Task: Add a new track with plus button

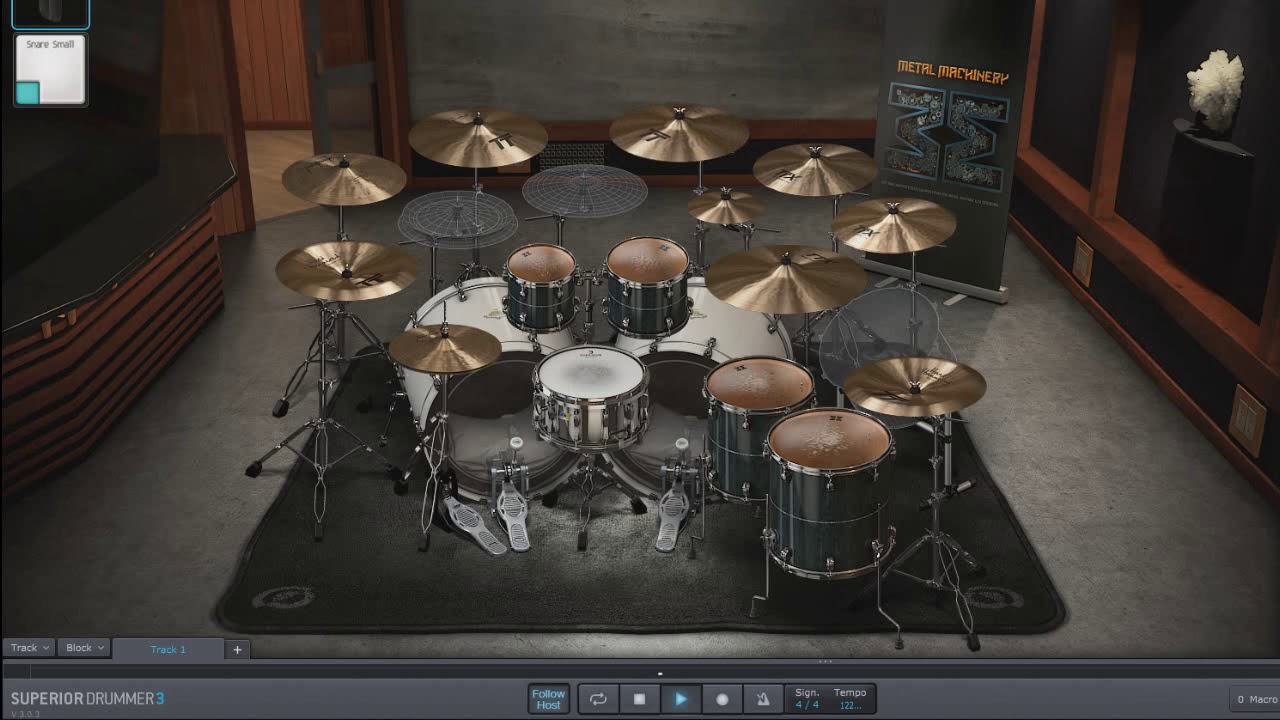Action: [237, 649]
